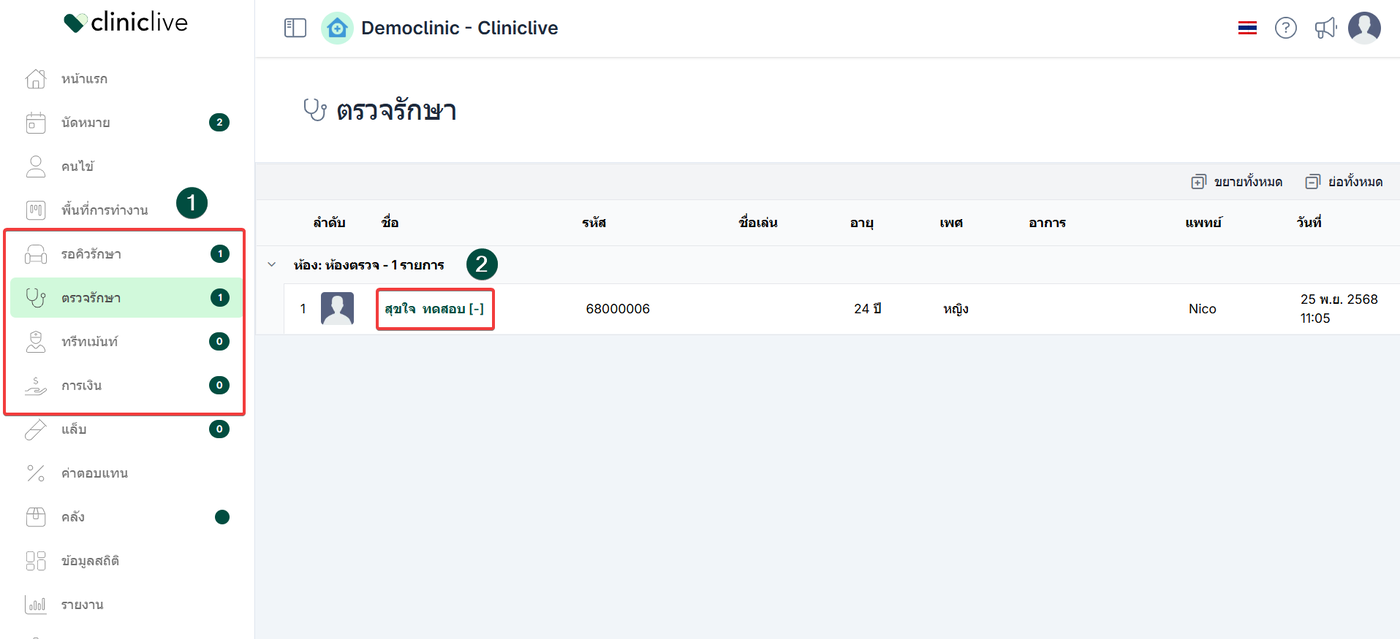Collapse all rows with ย่อทั้งหมด
The image size is (1400, 639).
[1344, 181]
